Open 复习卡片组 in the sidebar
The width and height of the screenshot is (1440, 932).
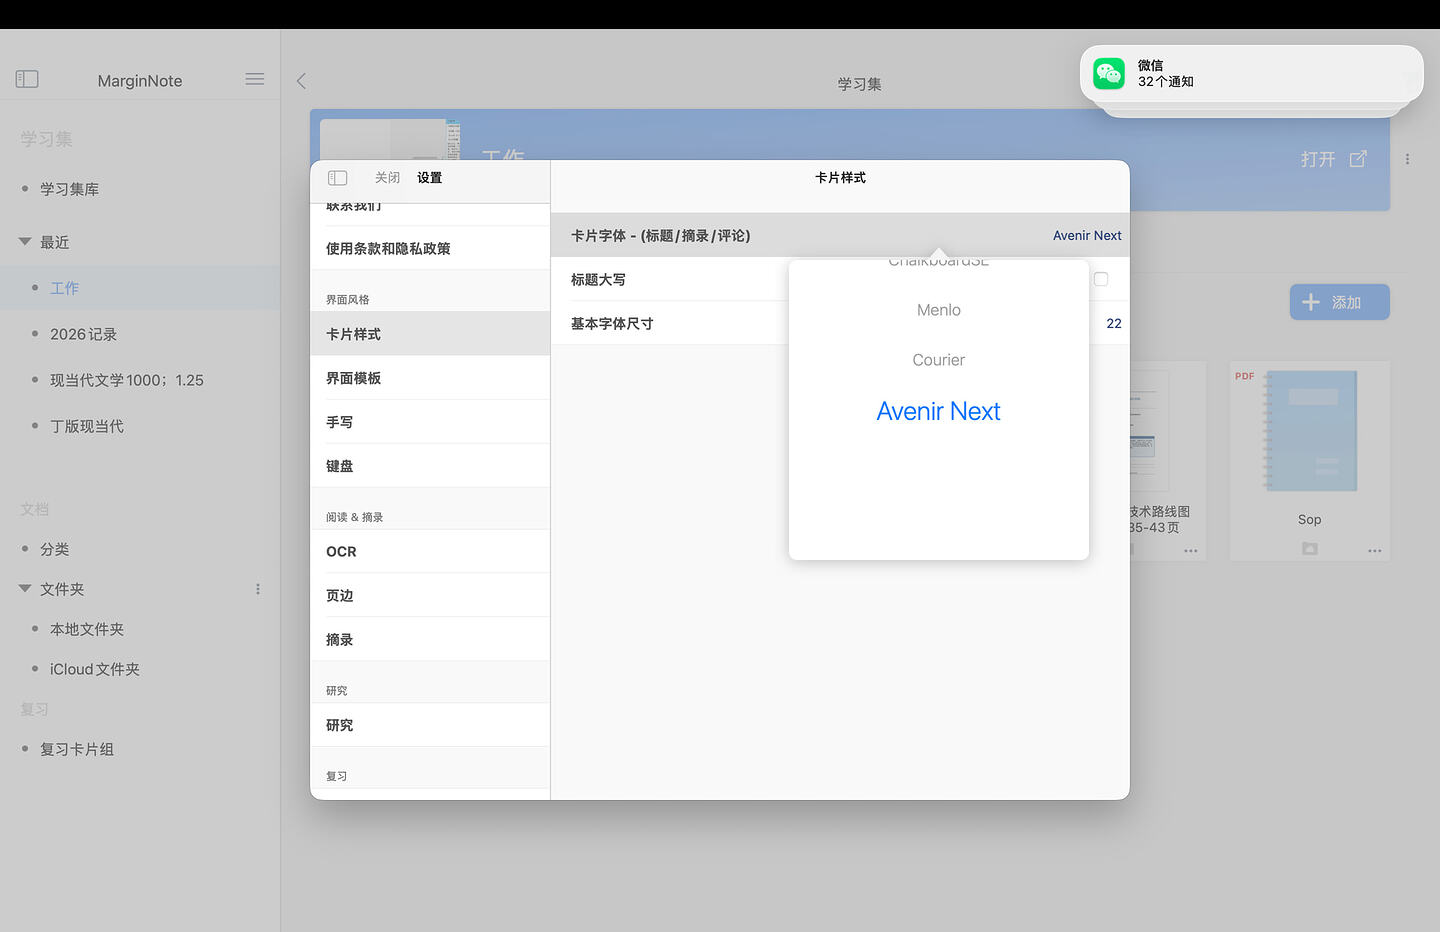point(77,749)
